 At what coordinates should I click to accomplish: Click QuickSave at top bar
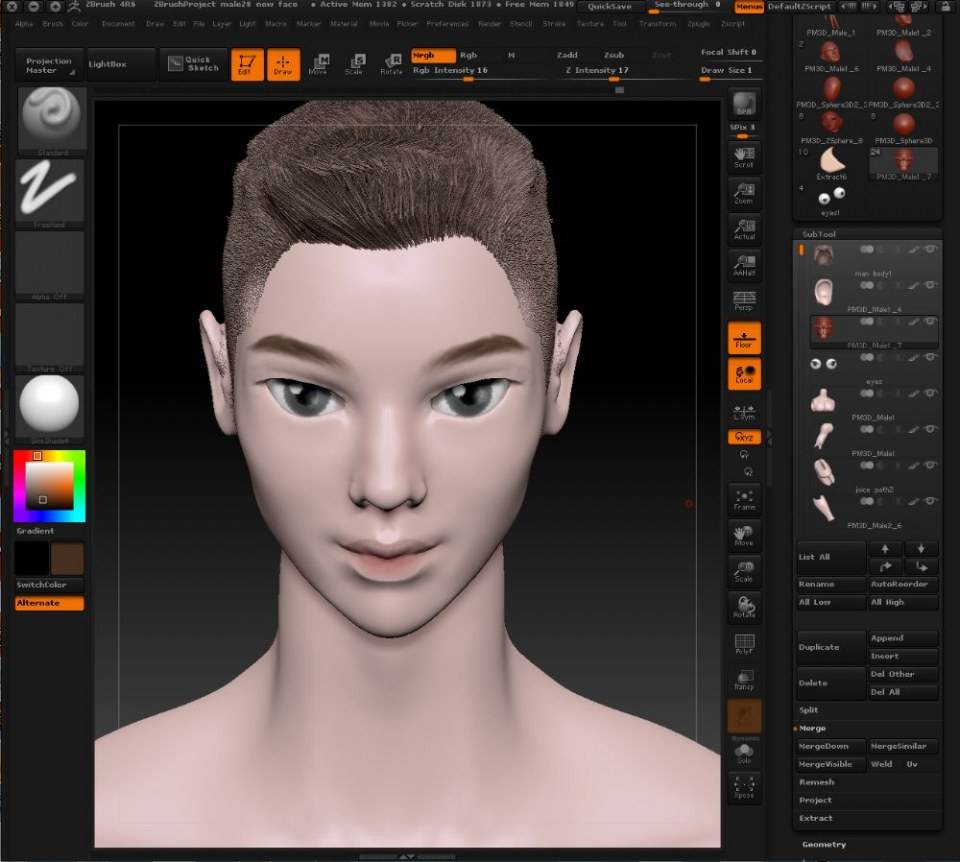[610, 6]
